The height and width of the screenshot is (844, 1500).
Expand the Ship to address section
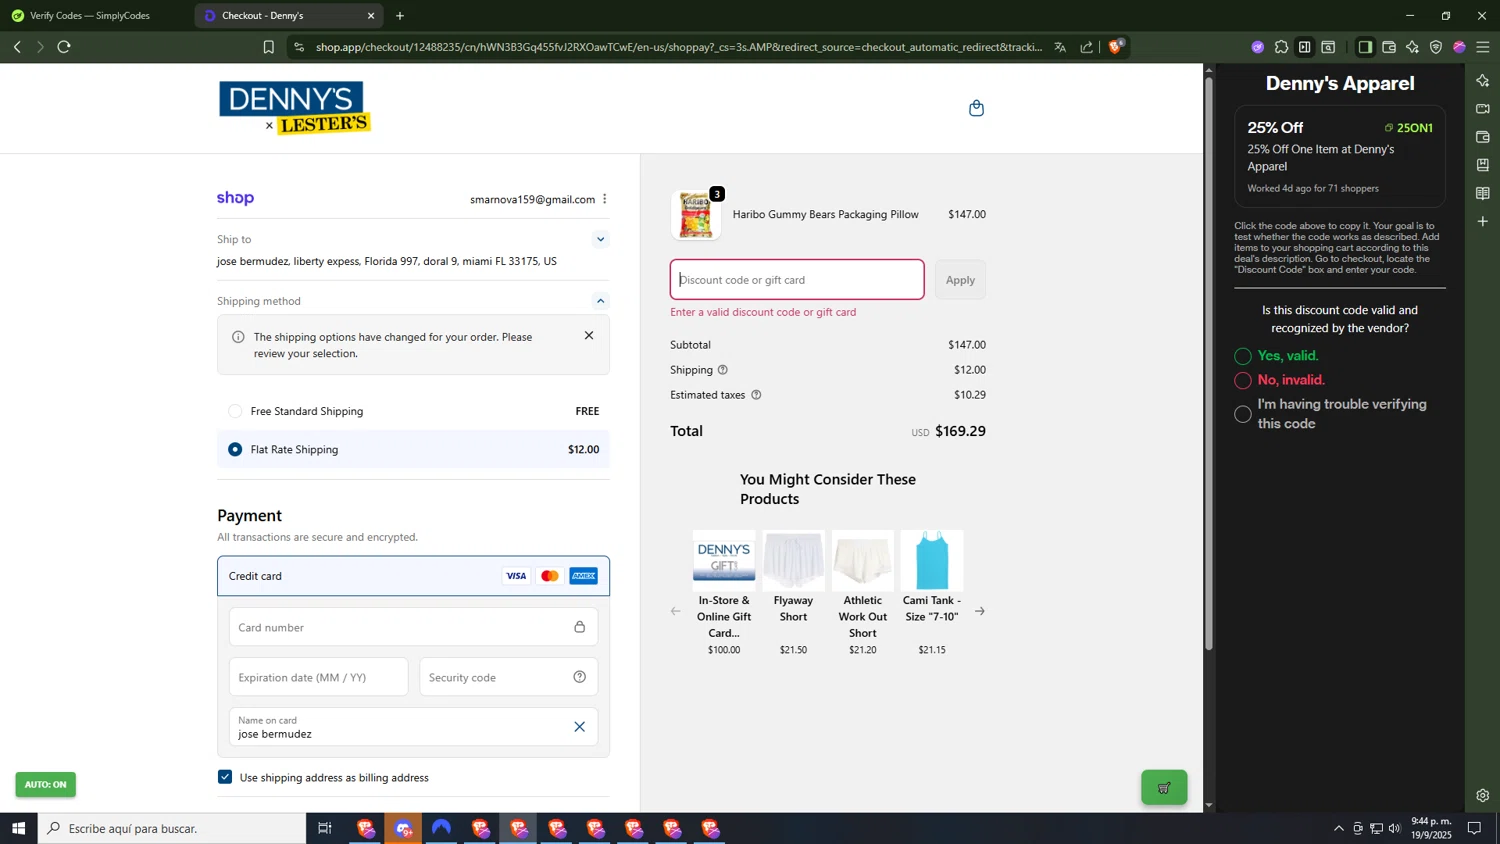pos(600,239)
